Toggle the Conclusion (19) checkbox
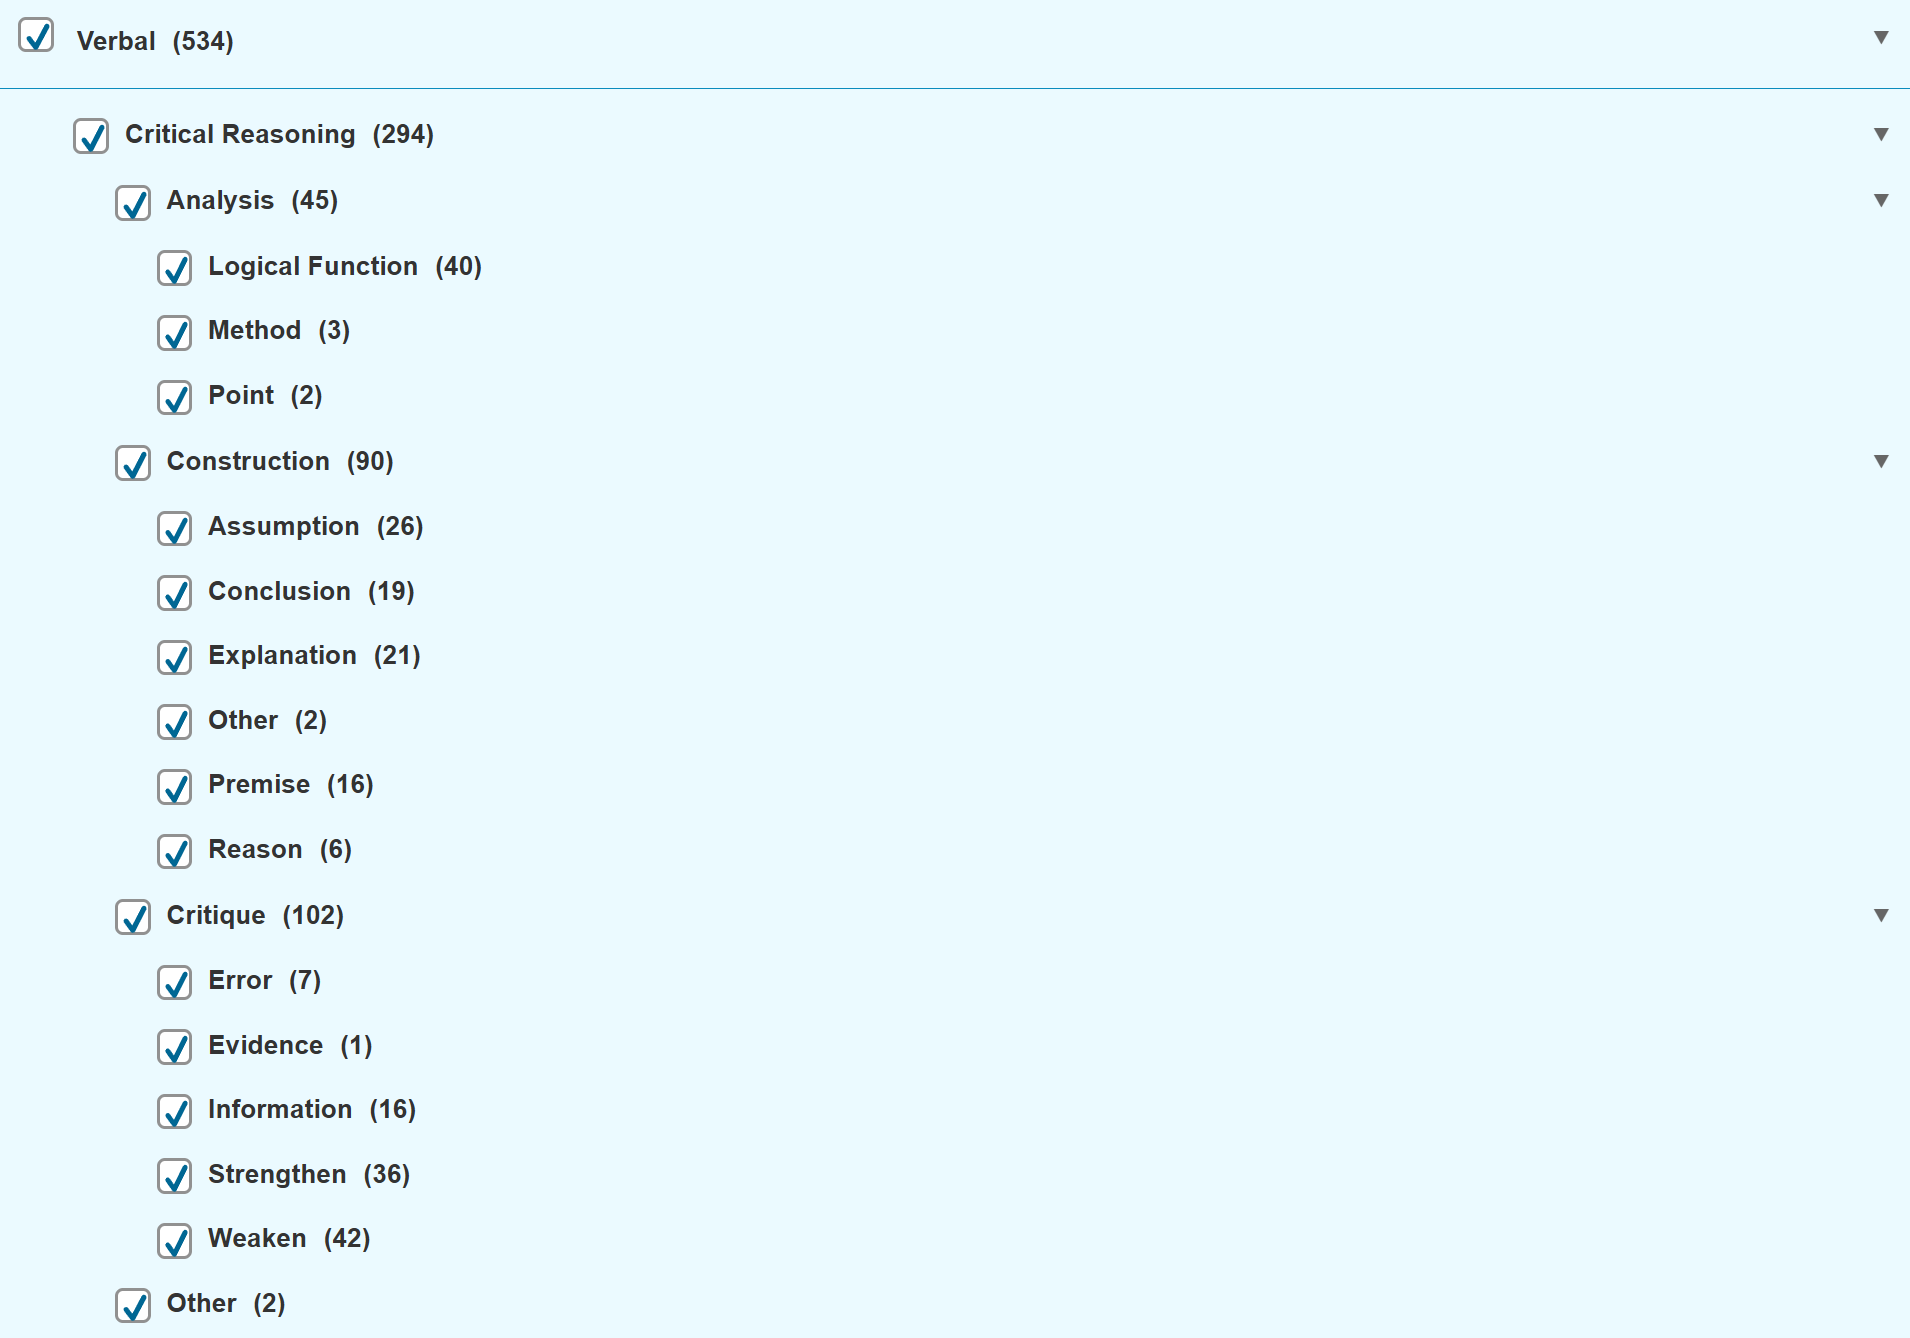The image size is (1910, 1338). tap(175, 593)
